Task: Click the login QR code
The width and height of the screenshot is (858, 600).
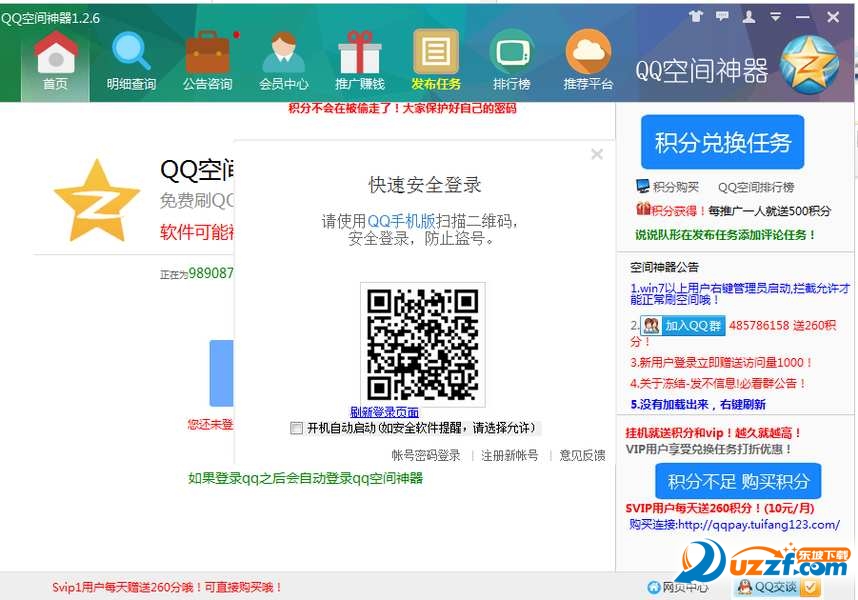Action: [x=422, y=345]
